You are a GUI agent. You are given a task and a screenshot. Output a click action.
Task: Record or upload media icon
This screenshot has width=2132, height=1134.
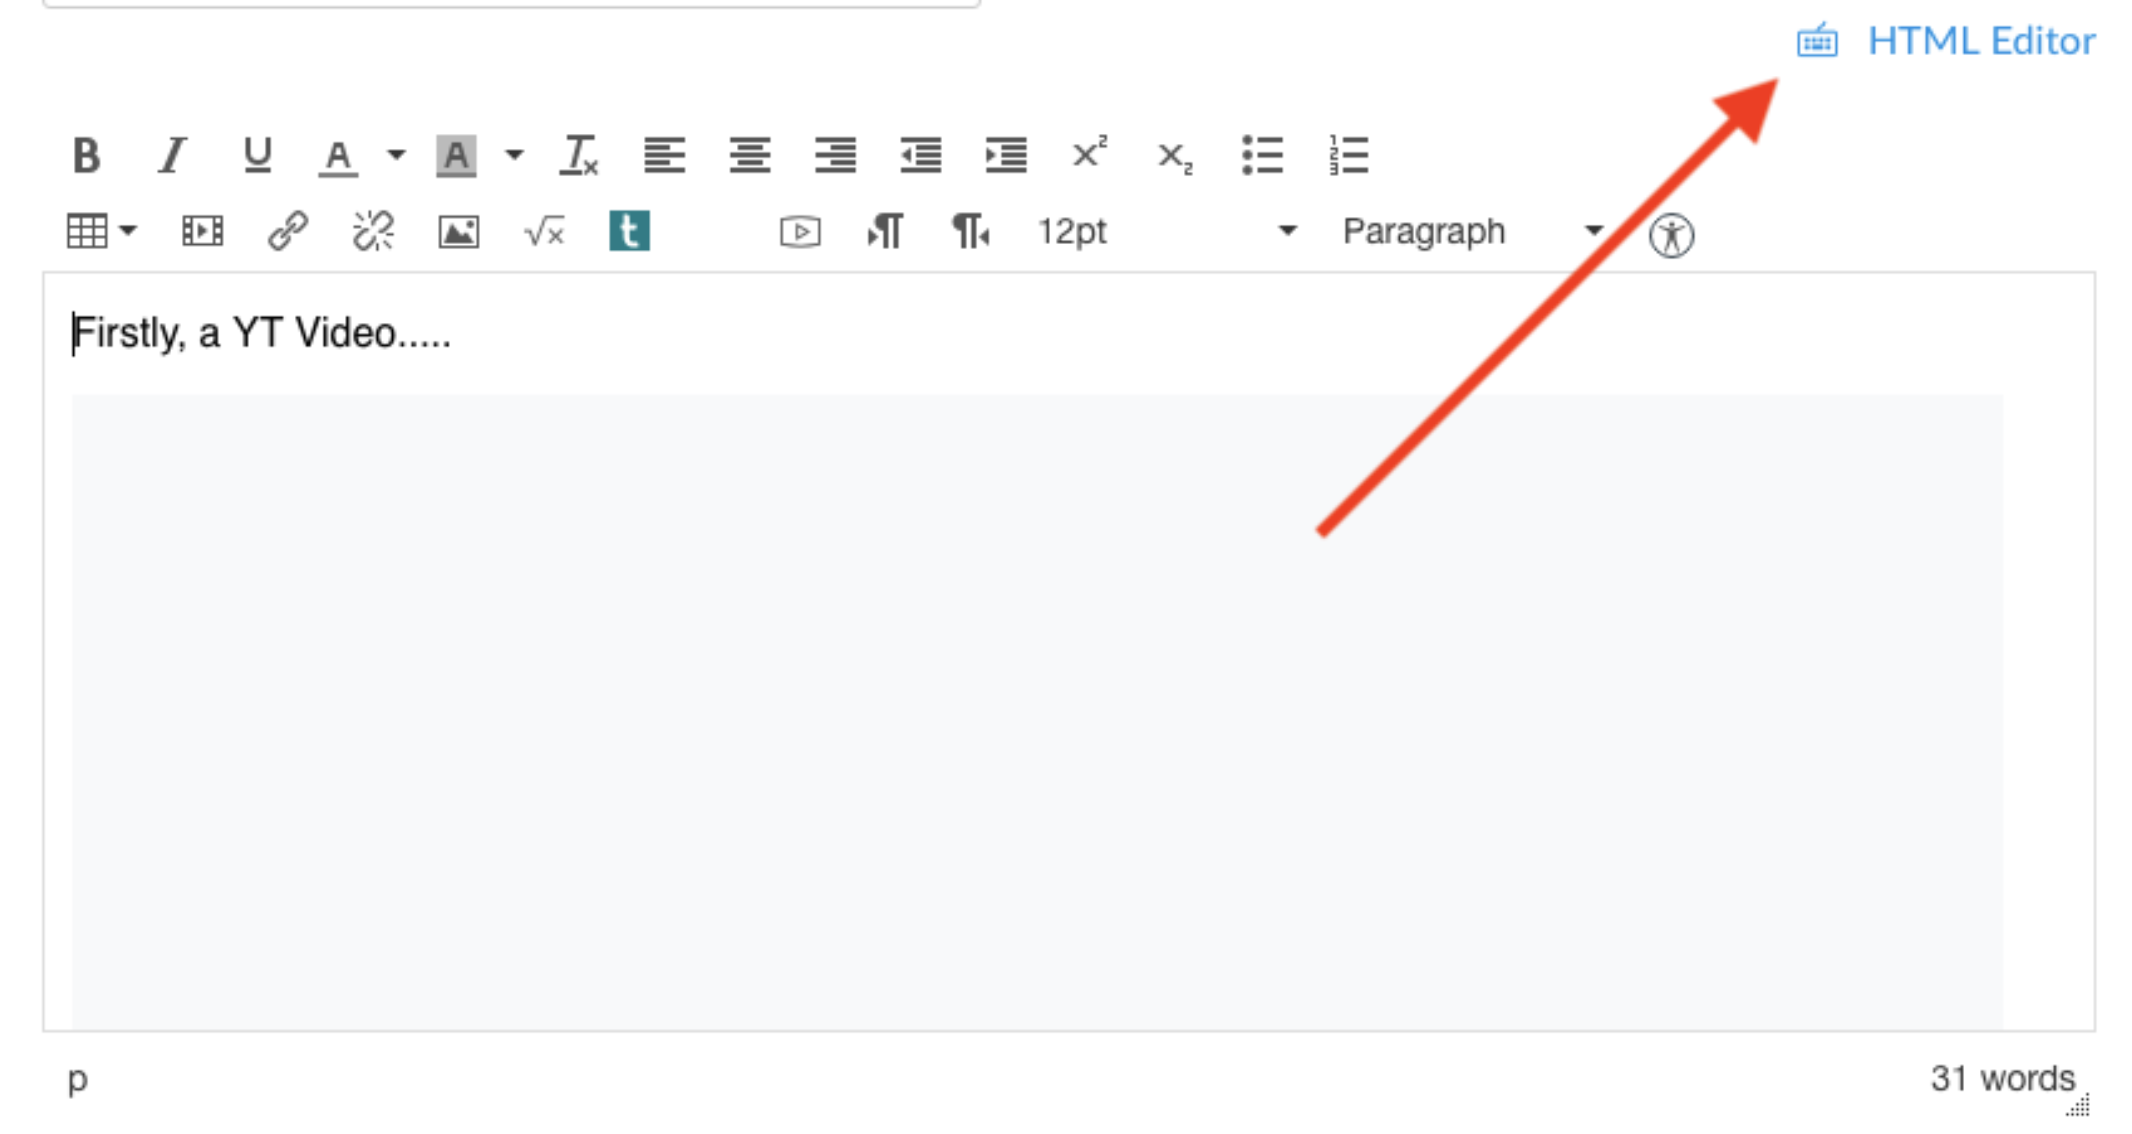click(x=800, y=232)
